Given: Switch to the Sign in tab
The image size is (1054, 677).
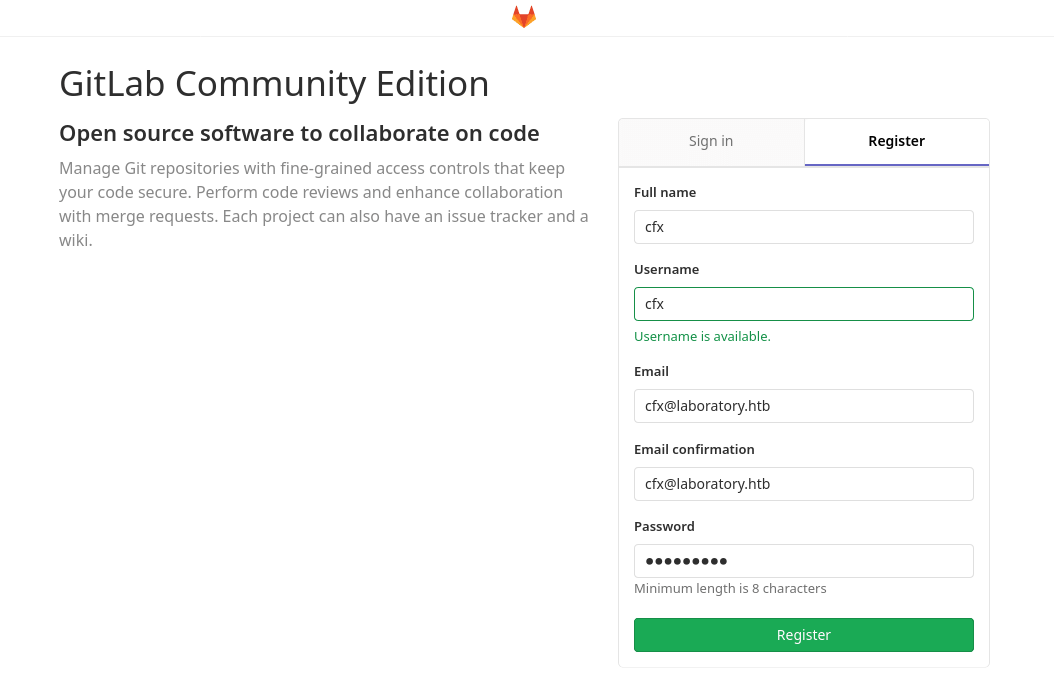Looking at the screenshot, I should [711, 142].
